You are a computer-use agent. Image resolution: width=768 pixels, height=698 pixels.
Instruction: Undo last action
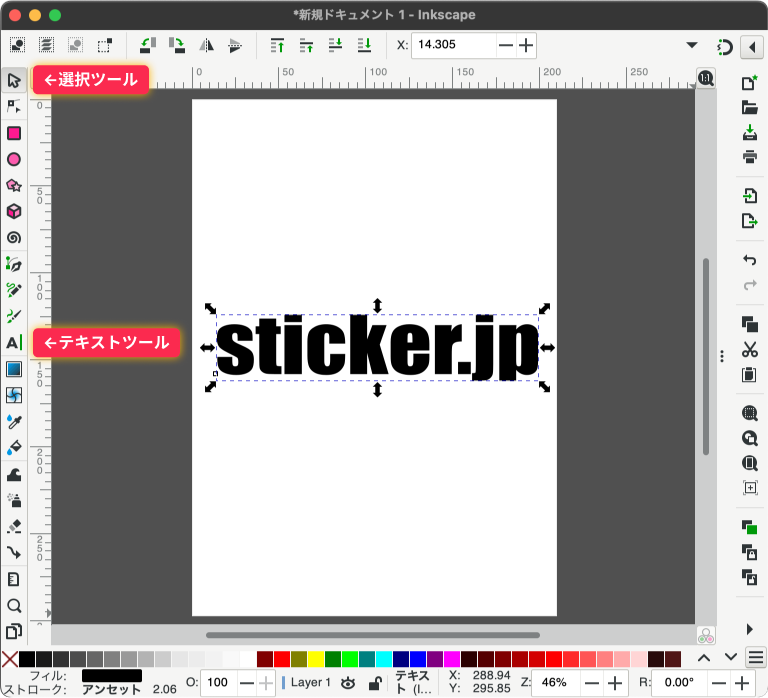point(749,260)
